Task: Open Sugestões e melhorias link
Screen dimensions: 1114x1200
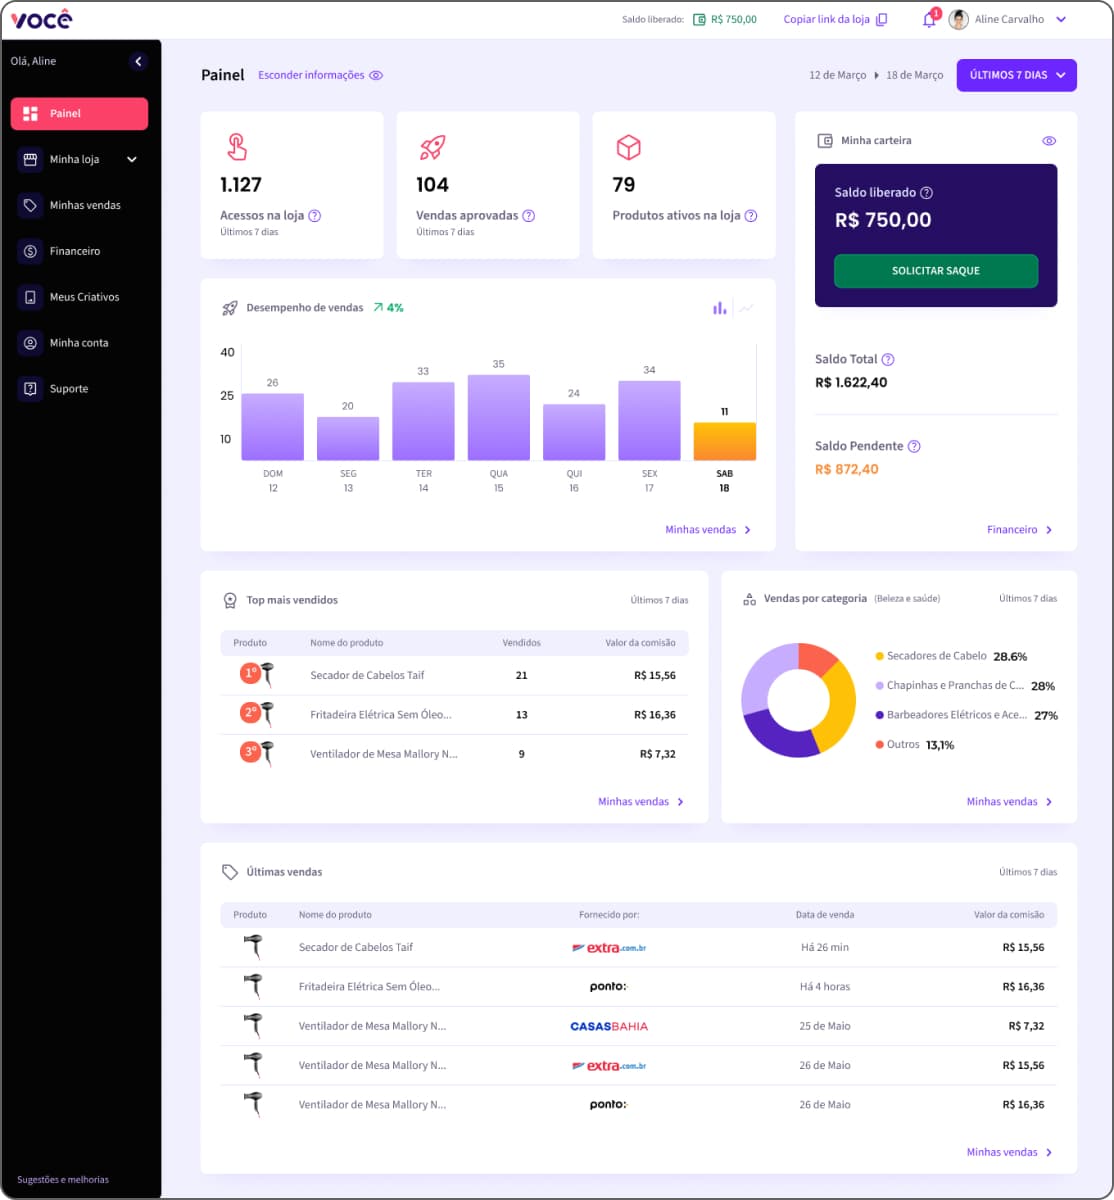Action: tap(63, 1180)
